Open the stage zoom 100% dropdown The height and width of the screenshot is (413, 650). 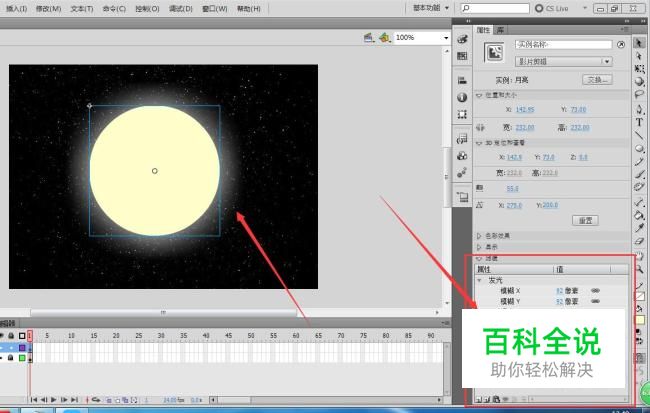(x=446, y=38)
